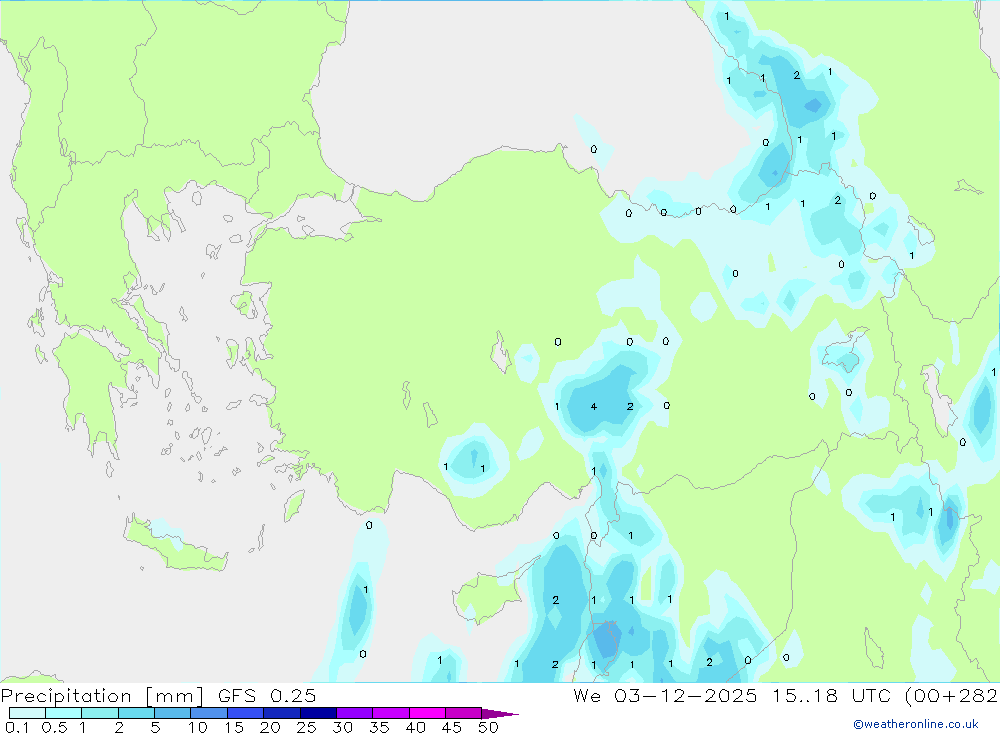Viewport: 1000px width, 733px height.
Task: Click the '35' legend scale label
Action: [x=379, y=727]
